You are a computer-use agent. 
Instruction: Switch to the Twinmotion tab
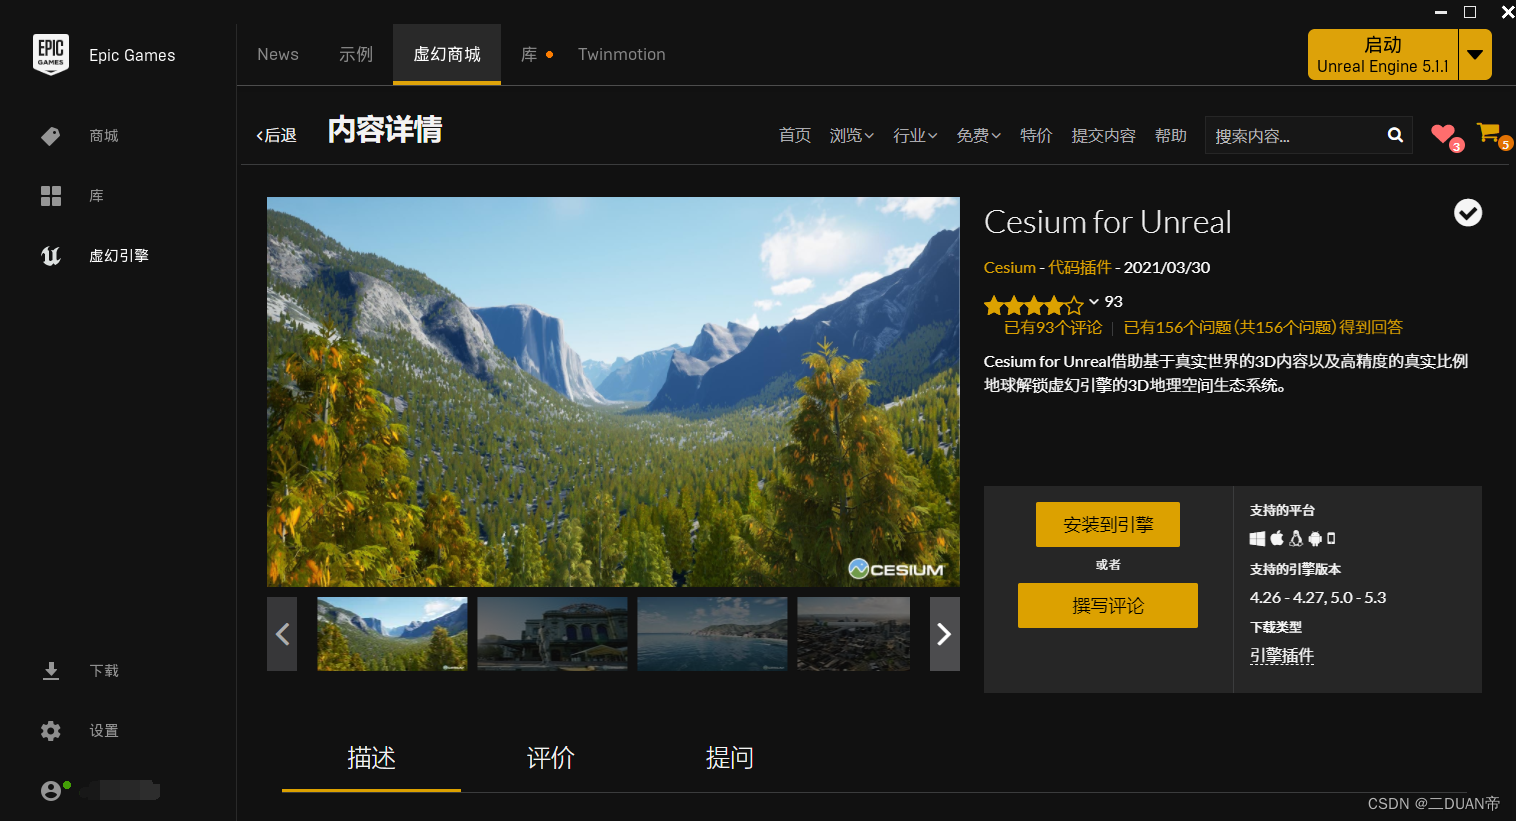tap(621, 54)
